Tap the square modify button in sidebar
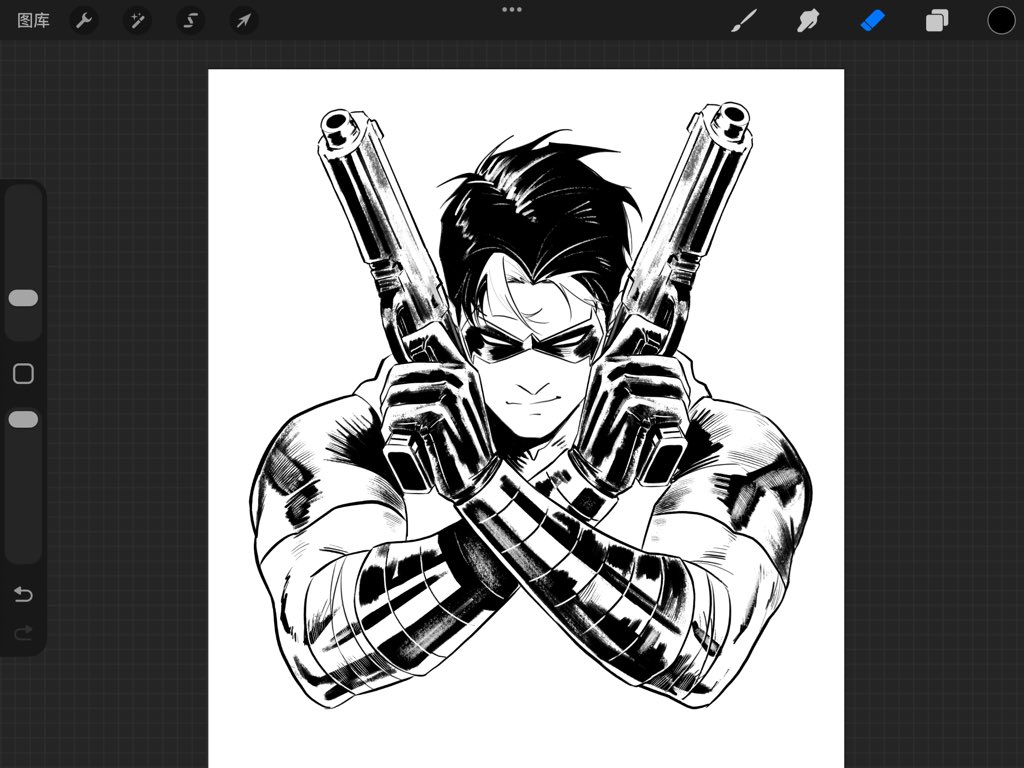Image resolution: width=1024 pixels, height=768 pixels. coord(24,374)
